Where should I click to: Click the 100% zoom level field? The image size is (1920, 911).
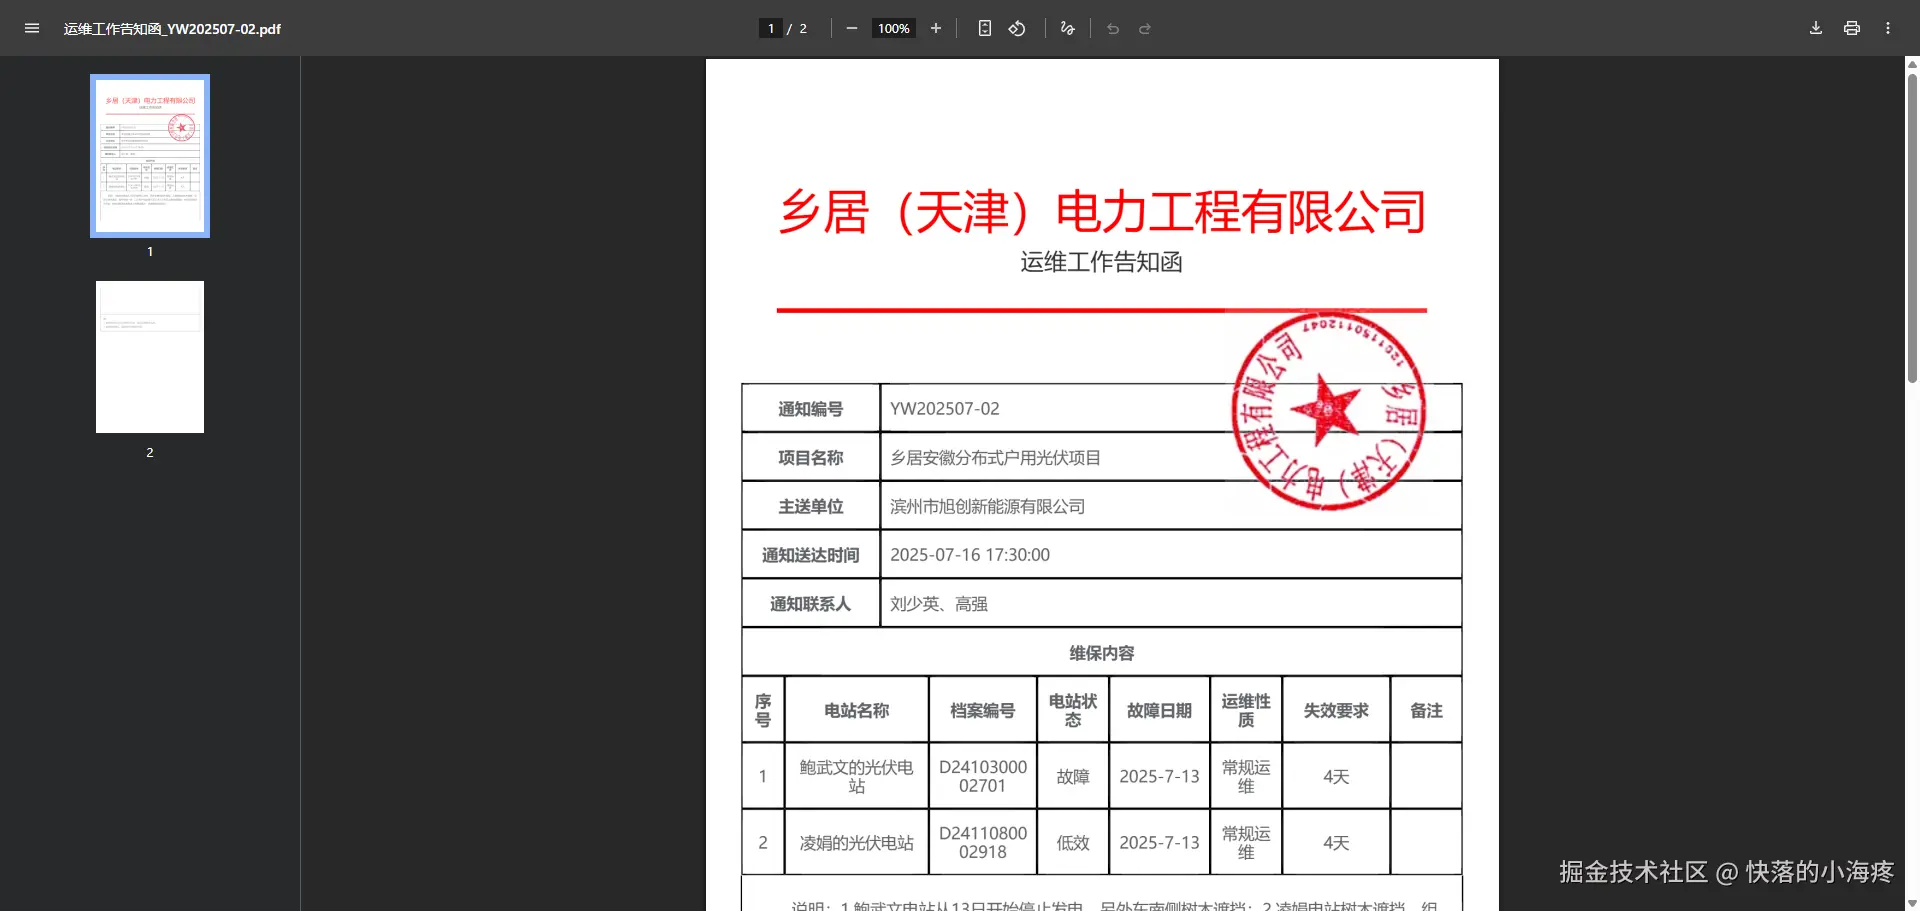click(x=893, y=28)
